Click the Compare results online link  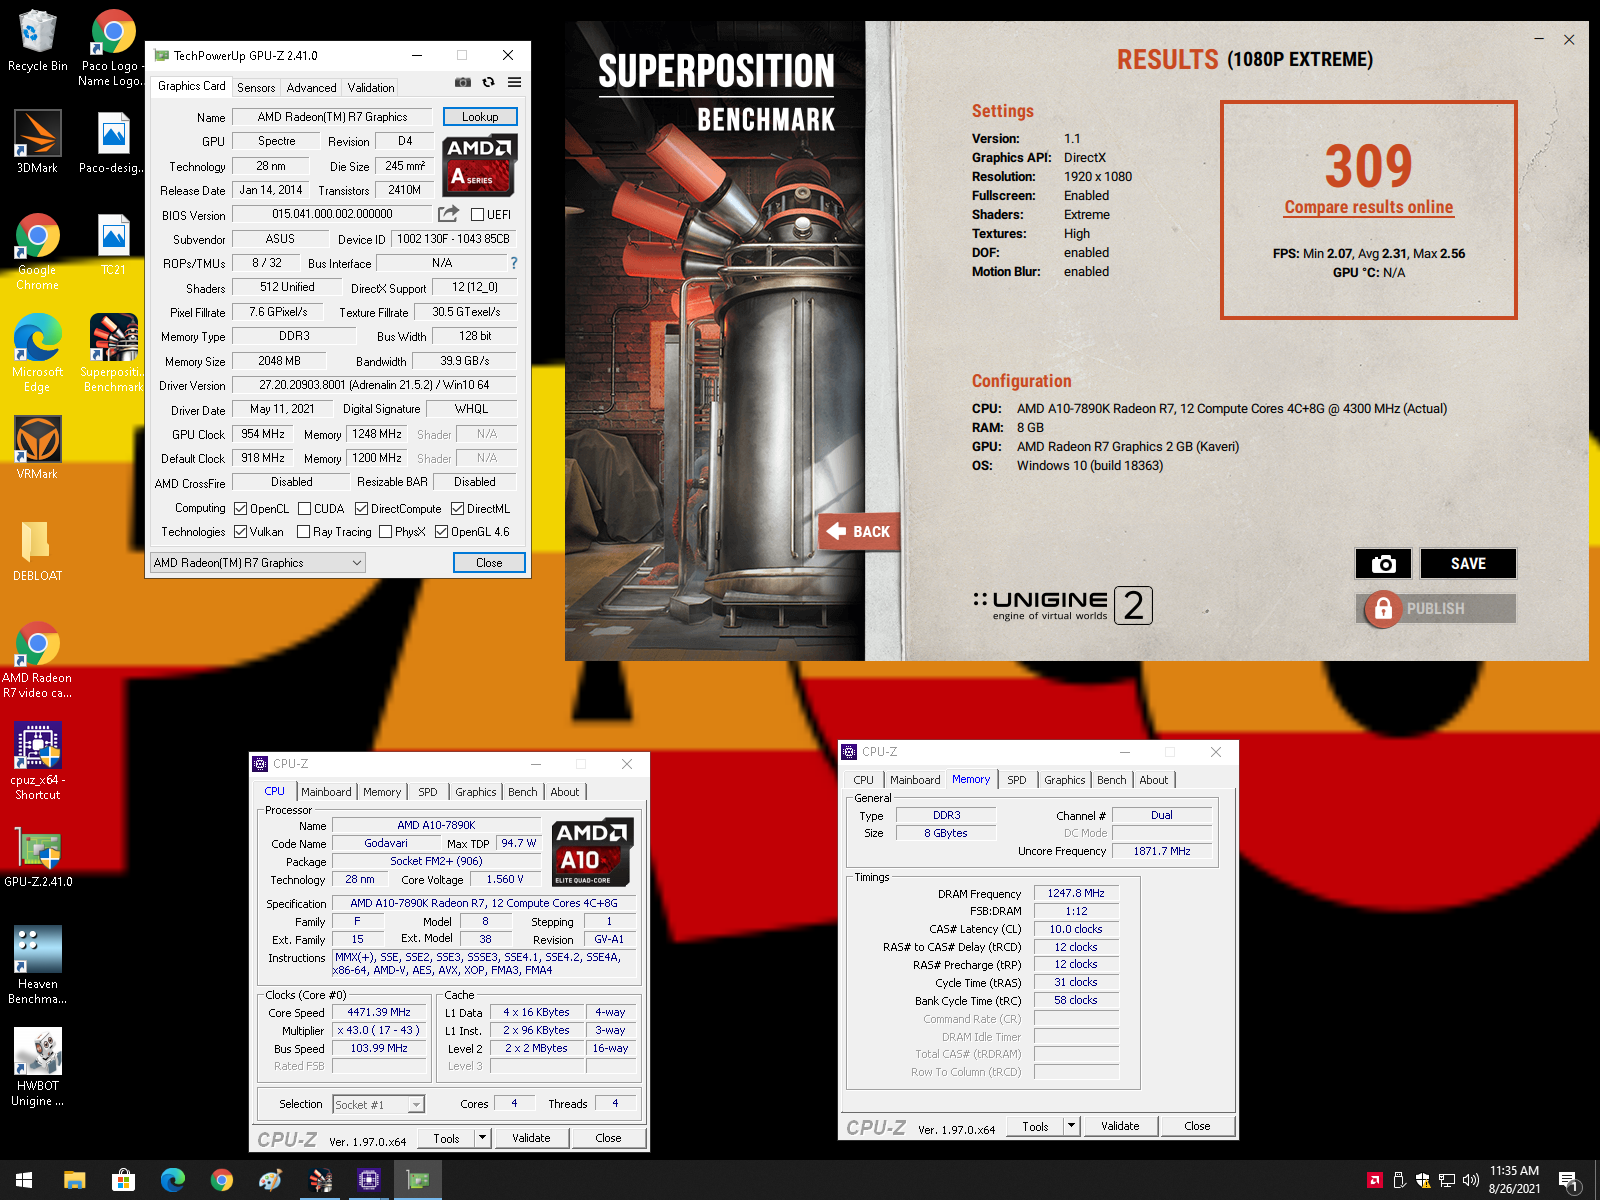click(x=1369, y=207)
